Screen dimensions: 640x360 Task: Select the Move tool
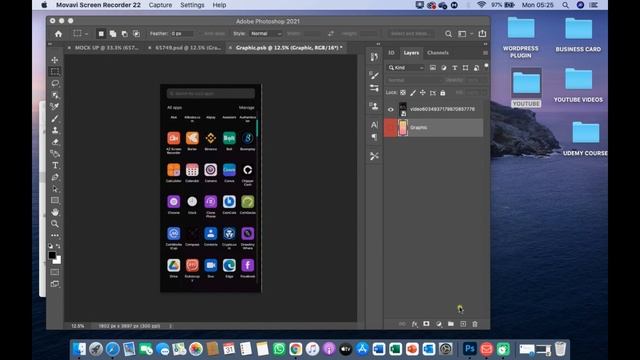tap(55, 60)
